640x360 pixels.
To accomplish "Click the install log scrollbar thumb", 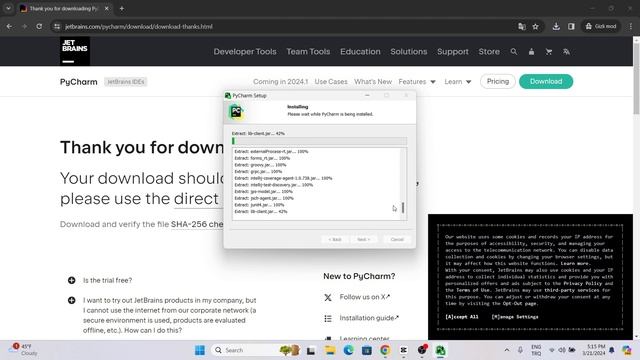I will pyautogui.click(x=403, y=208).
